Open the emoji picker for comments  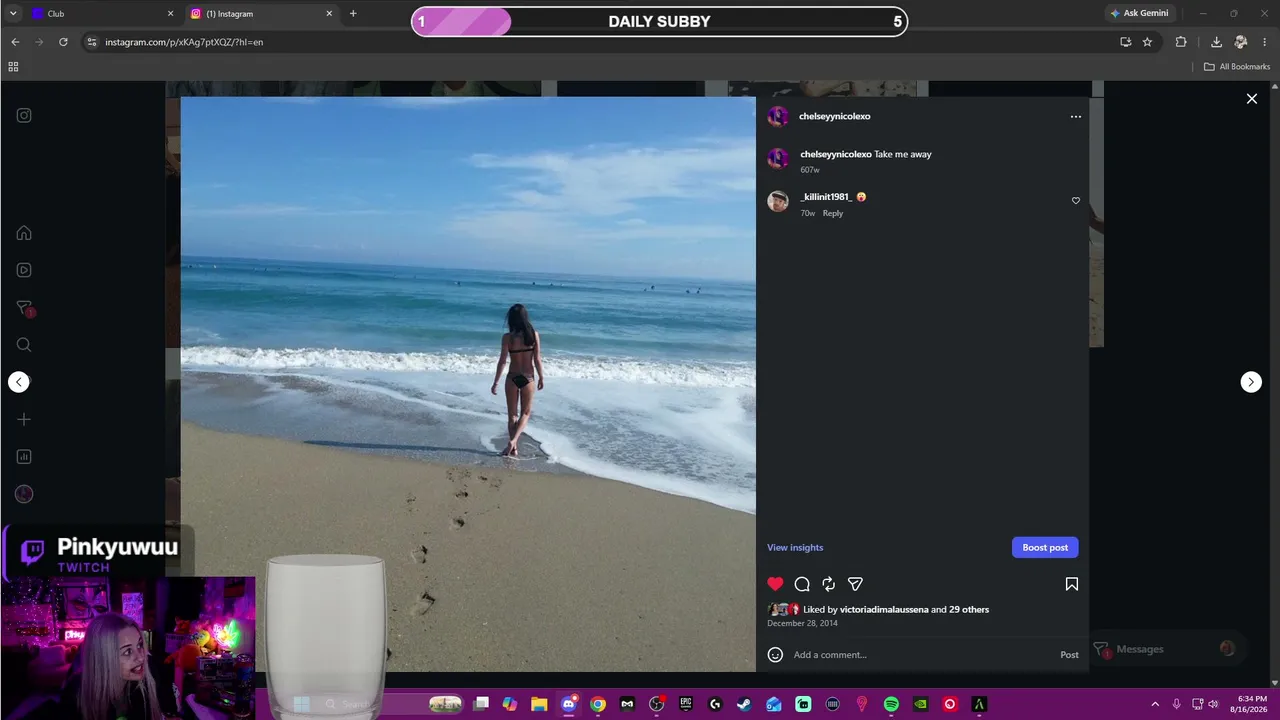775,655
